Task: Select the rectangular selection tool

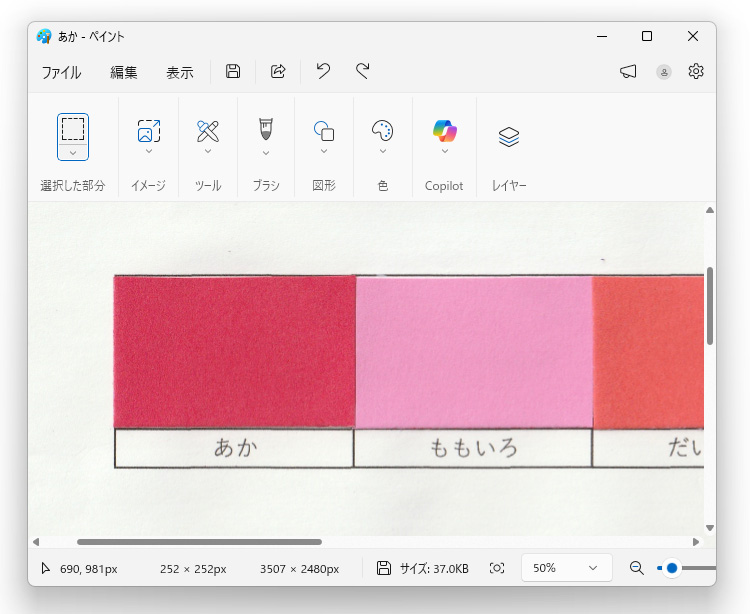Action: tap(73, 129)
